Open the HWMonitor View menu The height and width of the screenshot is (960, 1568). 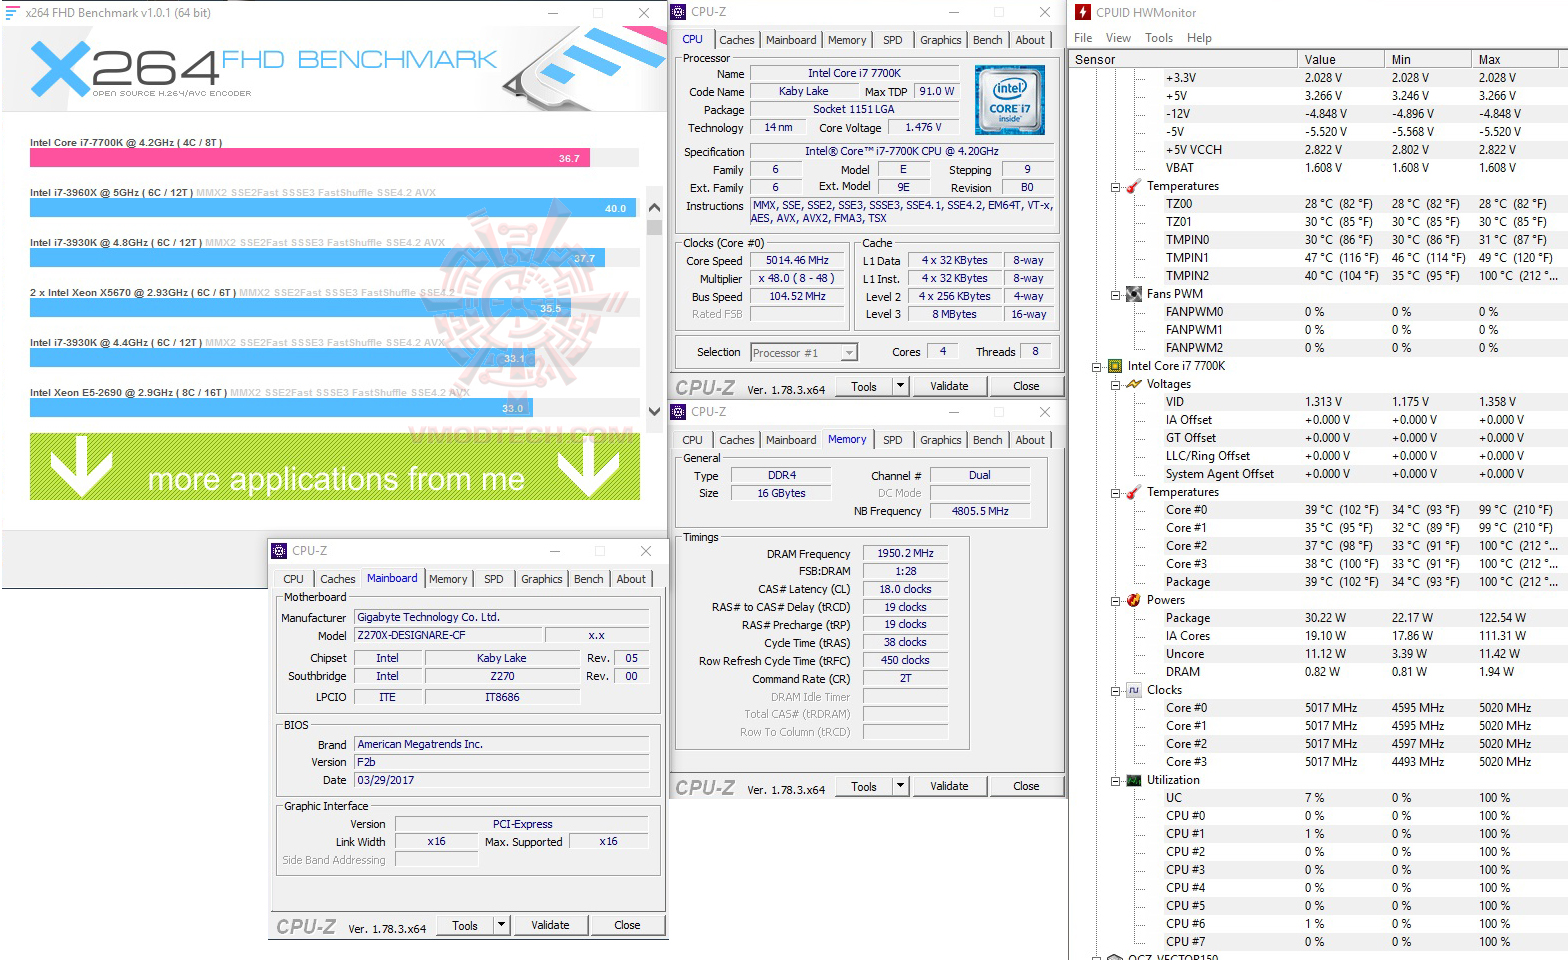[1118, 38]
